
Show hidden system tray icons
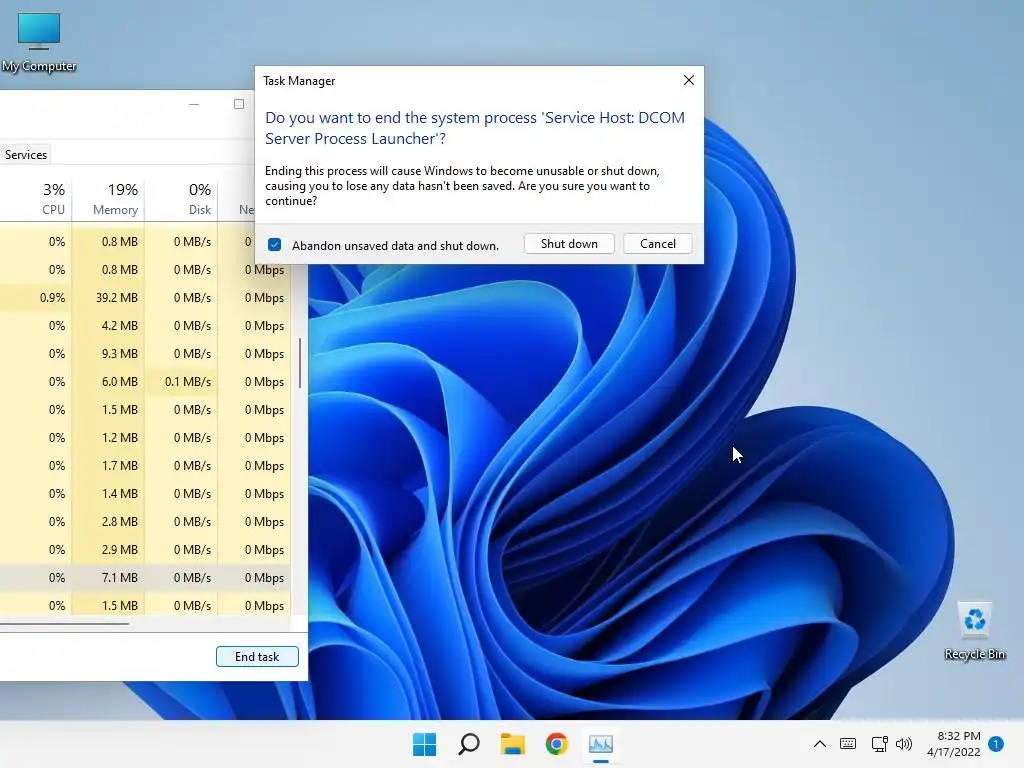pos(820,744)
